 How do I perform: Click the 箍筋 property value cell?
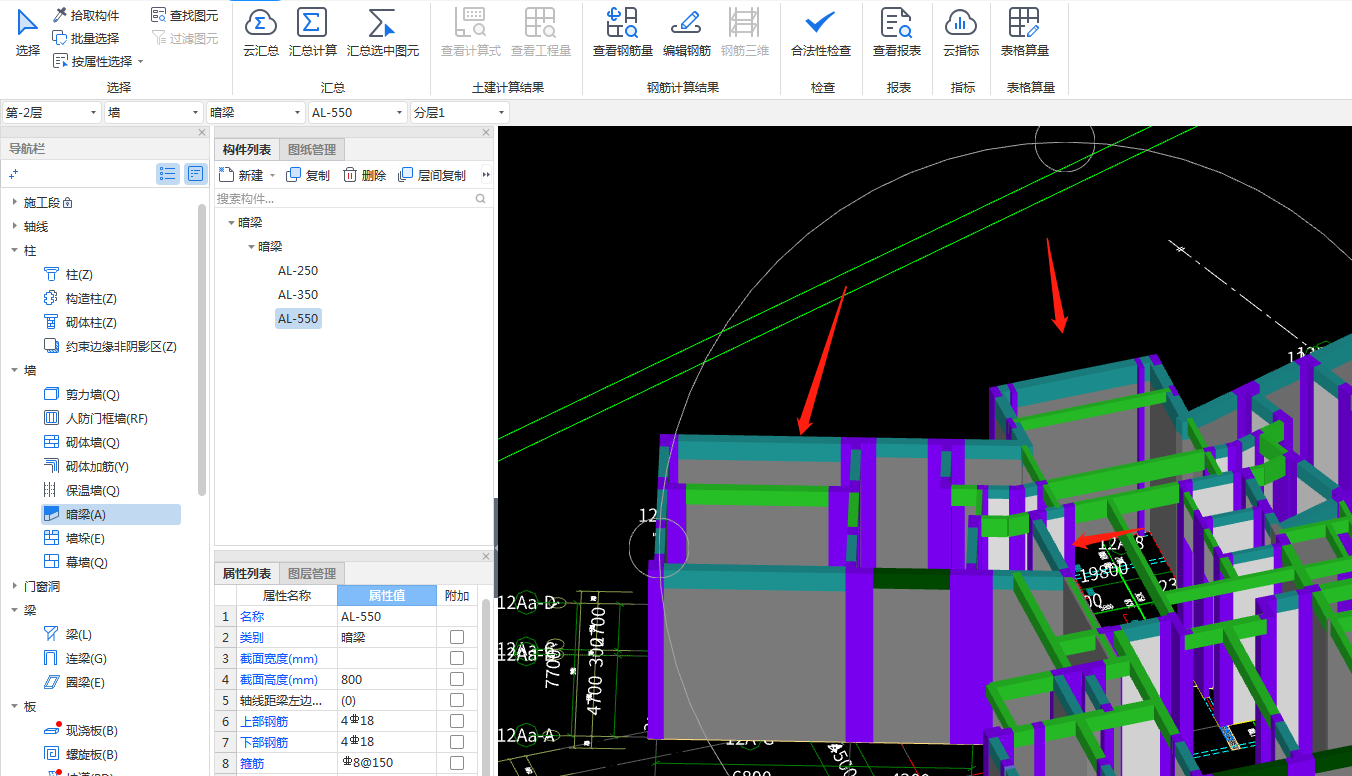(387, 763)
